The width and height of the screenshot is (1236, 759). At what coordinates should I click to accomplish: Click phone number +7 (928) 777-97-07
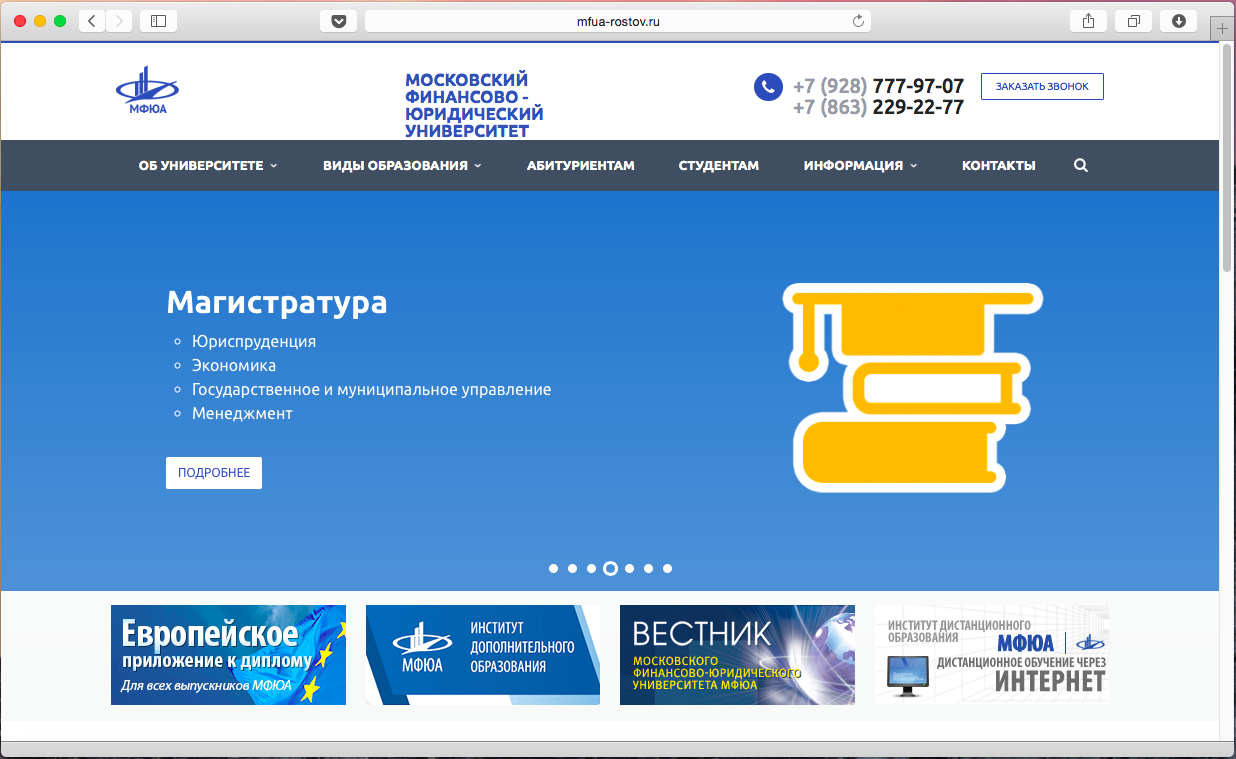click(x=878, y=86)
